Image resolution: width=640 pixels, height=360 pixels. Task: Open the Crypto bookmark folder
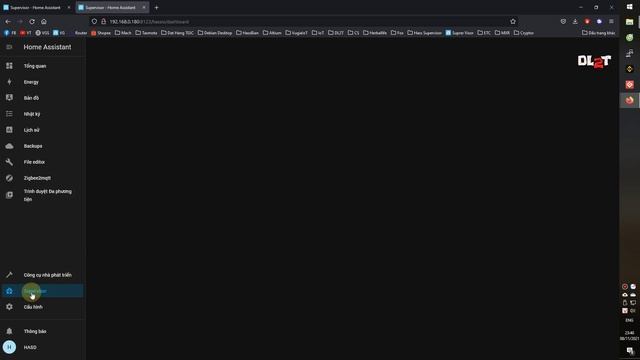(524, 33)
